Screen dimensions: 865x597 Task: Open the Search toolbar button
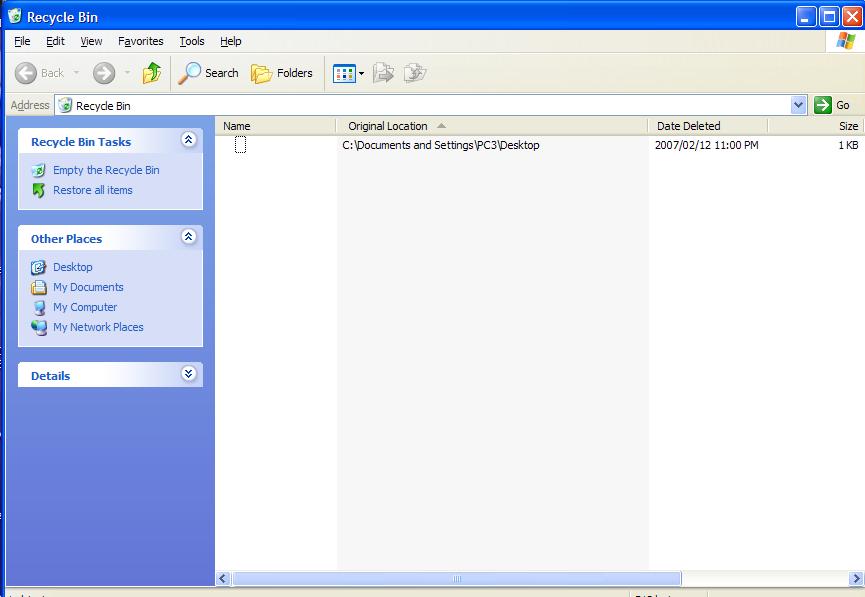pyautogui.click(x=209, y=73)
